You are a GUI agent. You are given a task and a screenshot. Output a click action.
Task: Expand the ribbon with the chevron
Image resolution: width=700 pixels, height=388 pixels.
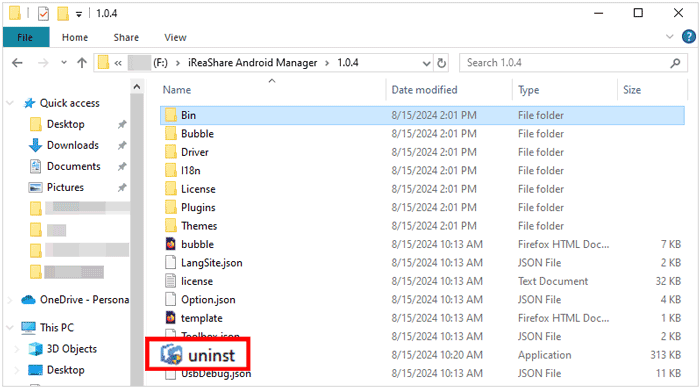pos(670,37)
